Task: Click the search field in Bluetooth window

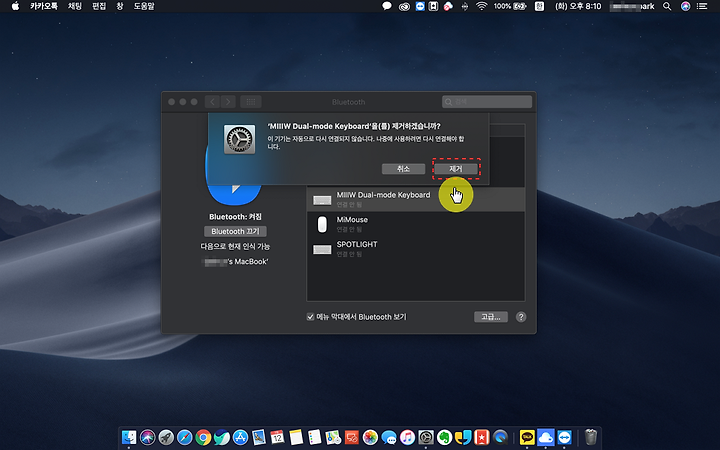Action: pyautogui.click(x=487, y=102)
